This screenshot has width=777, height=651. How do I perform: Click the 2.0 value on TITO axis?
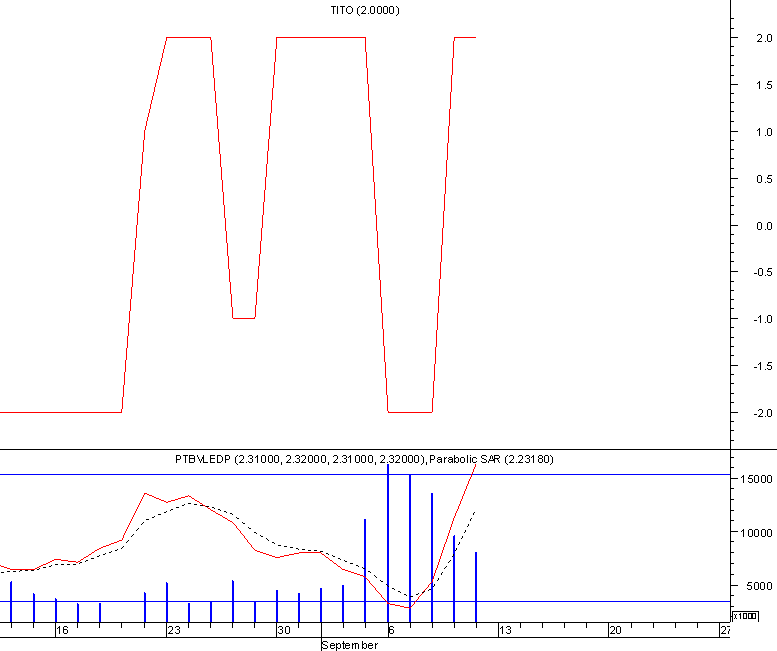[764, 38]
